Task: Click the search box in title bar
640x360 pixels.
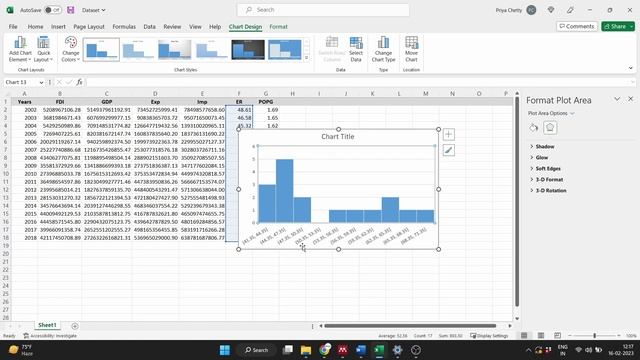Action: click(323, 10)
